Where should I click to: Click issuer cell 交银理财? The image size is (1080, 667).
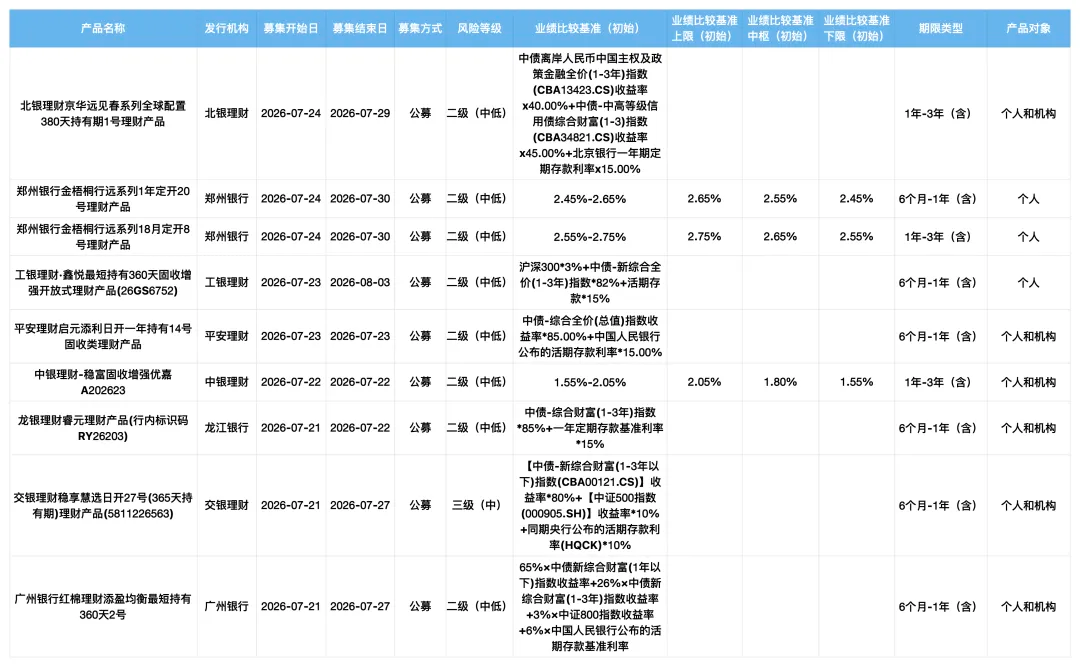227,505
